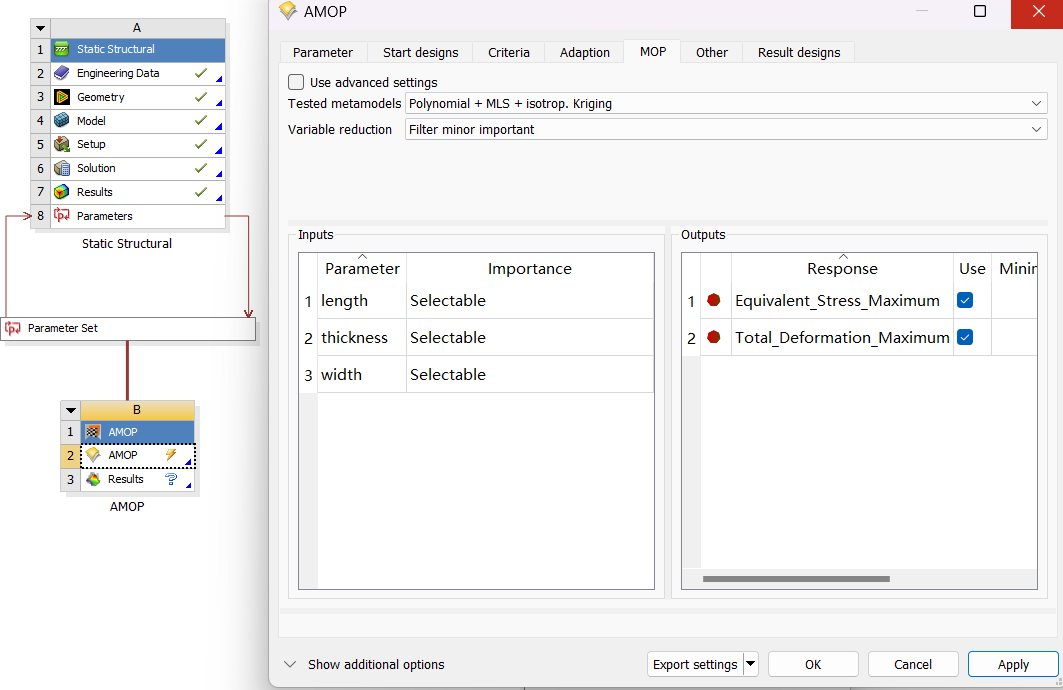Click the Results icon in system A
This screenshot has width=1063, height=690.
[x=62, y=192]
